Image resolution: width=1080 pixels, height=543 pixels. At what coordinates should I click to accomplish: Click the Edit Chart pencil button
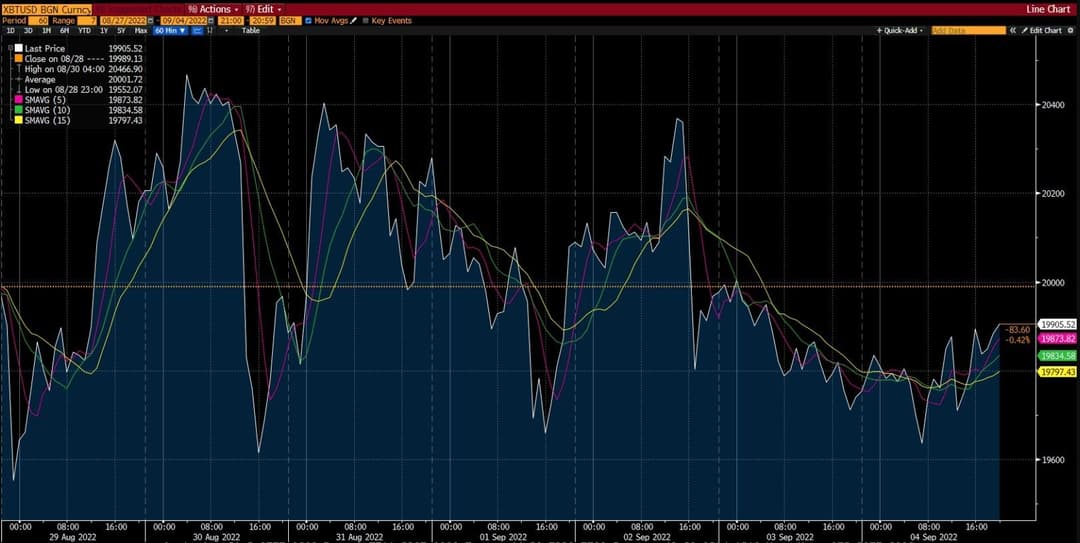point(1042,30)
